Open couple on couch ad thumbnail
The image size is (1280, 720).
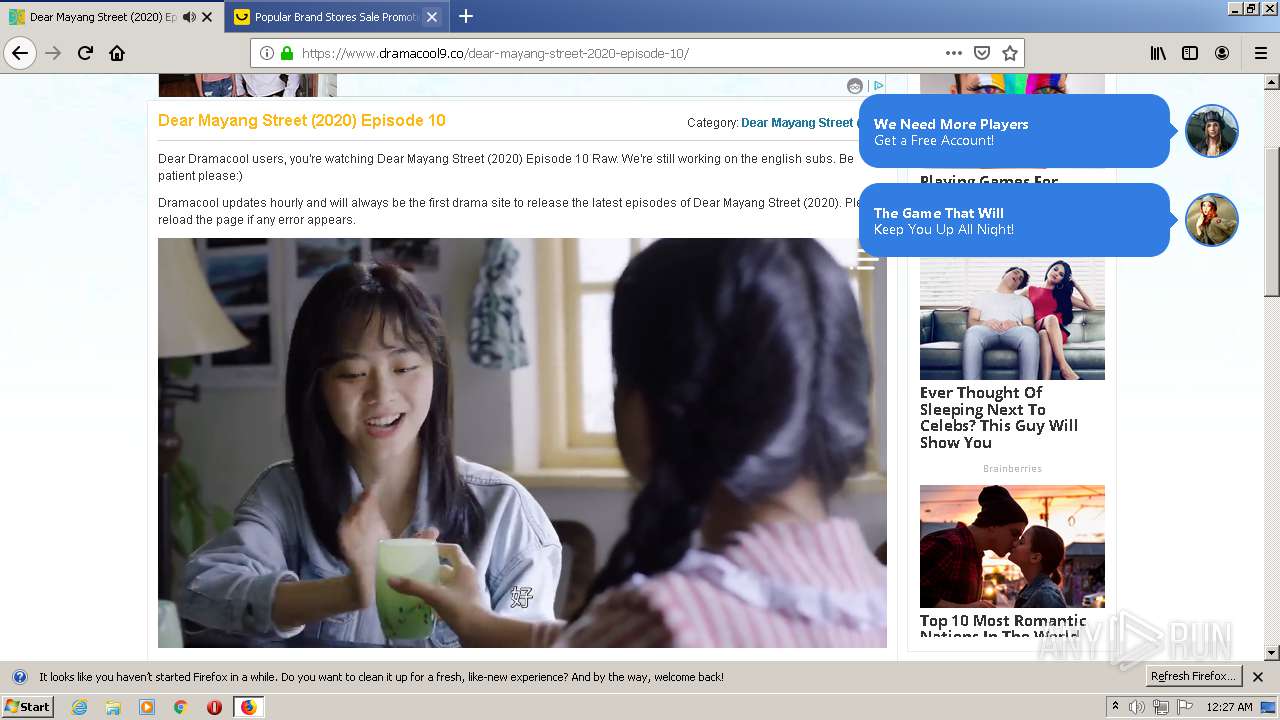[1012, 319]
